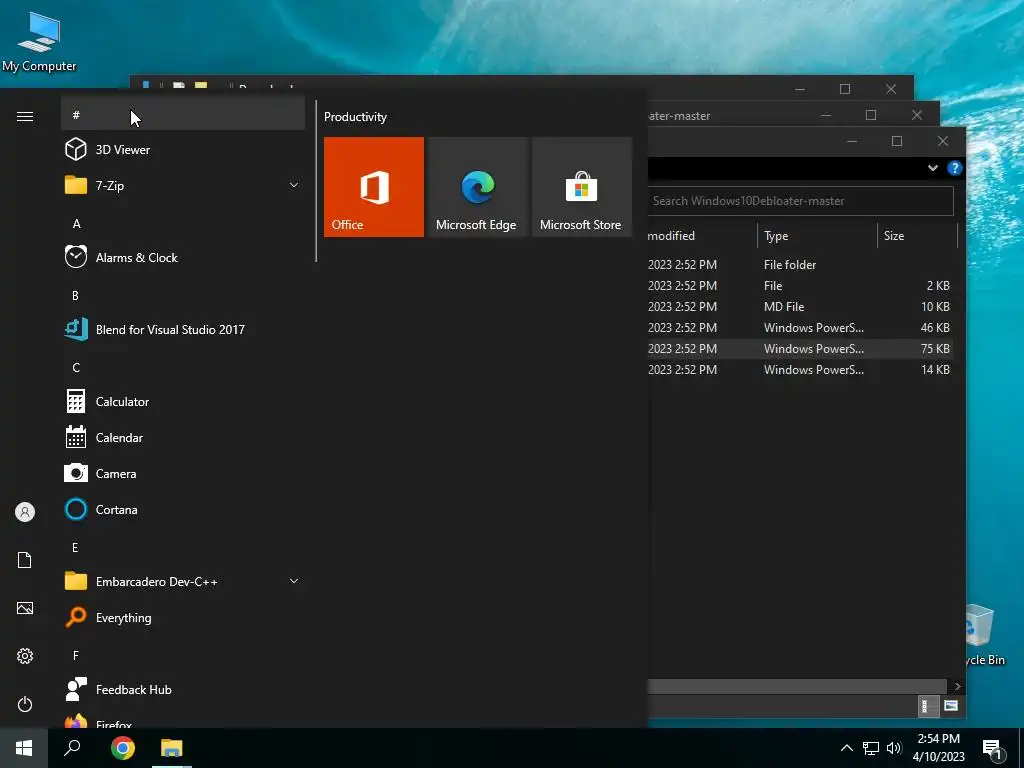Click the C letter header in app list
Image resolution: width=1024 pixels, height=768 pixels.
[x=76, y=368]
